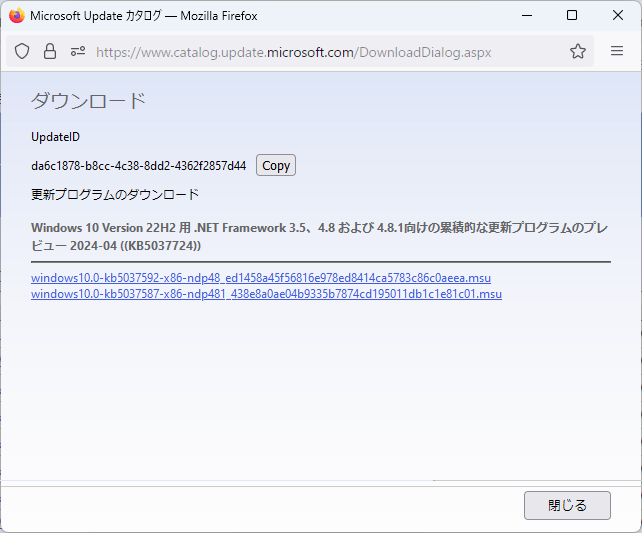Click the 閉じる button
Viewport: 642px width, 533px height.
coord(567,505)
